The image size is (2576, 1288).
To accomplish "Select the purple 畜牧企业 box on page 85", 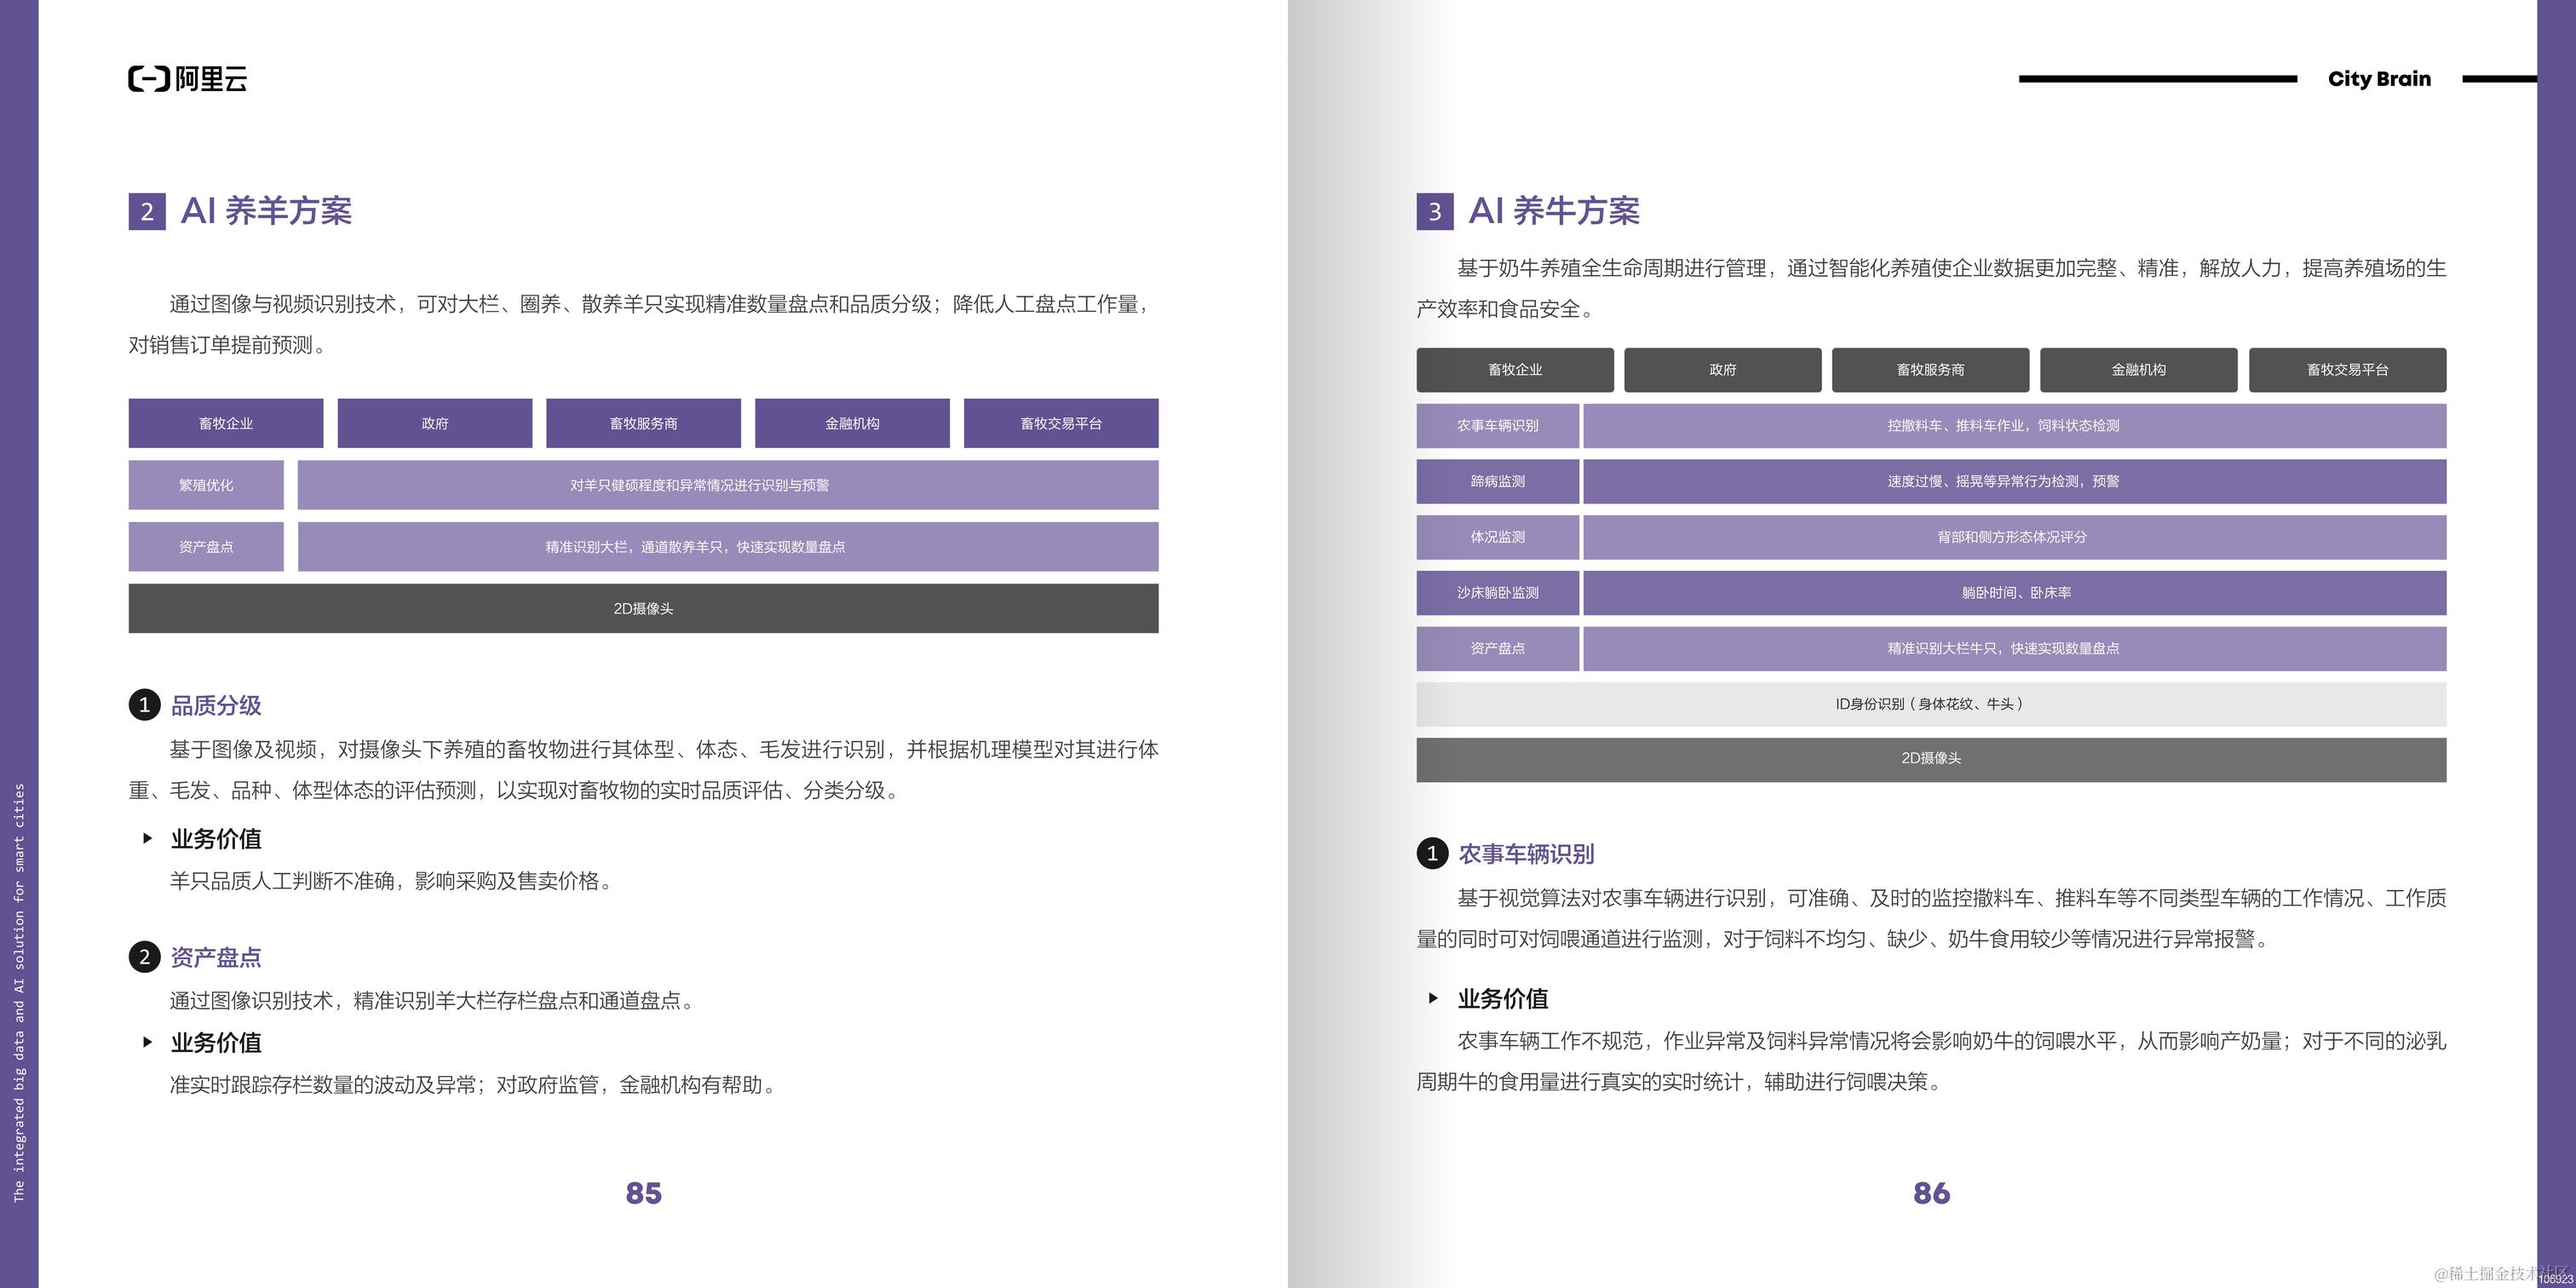I will [x=226, y=423].
